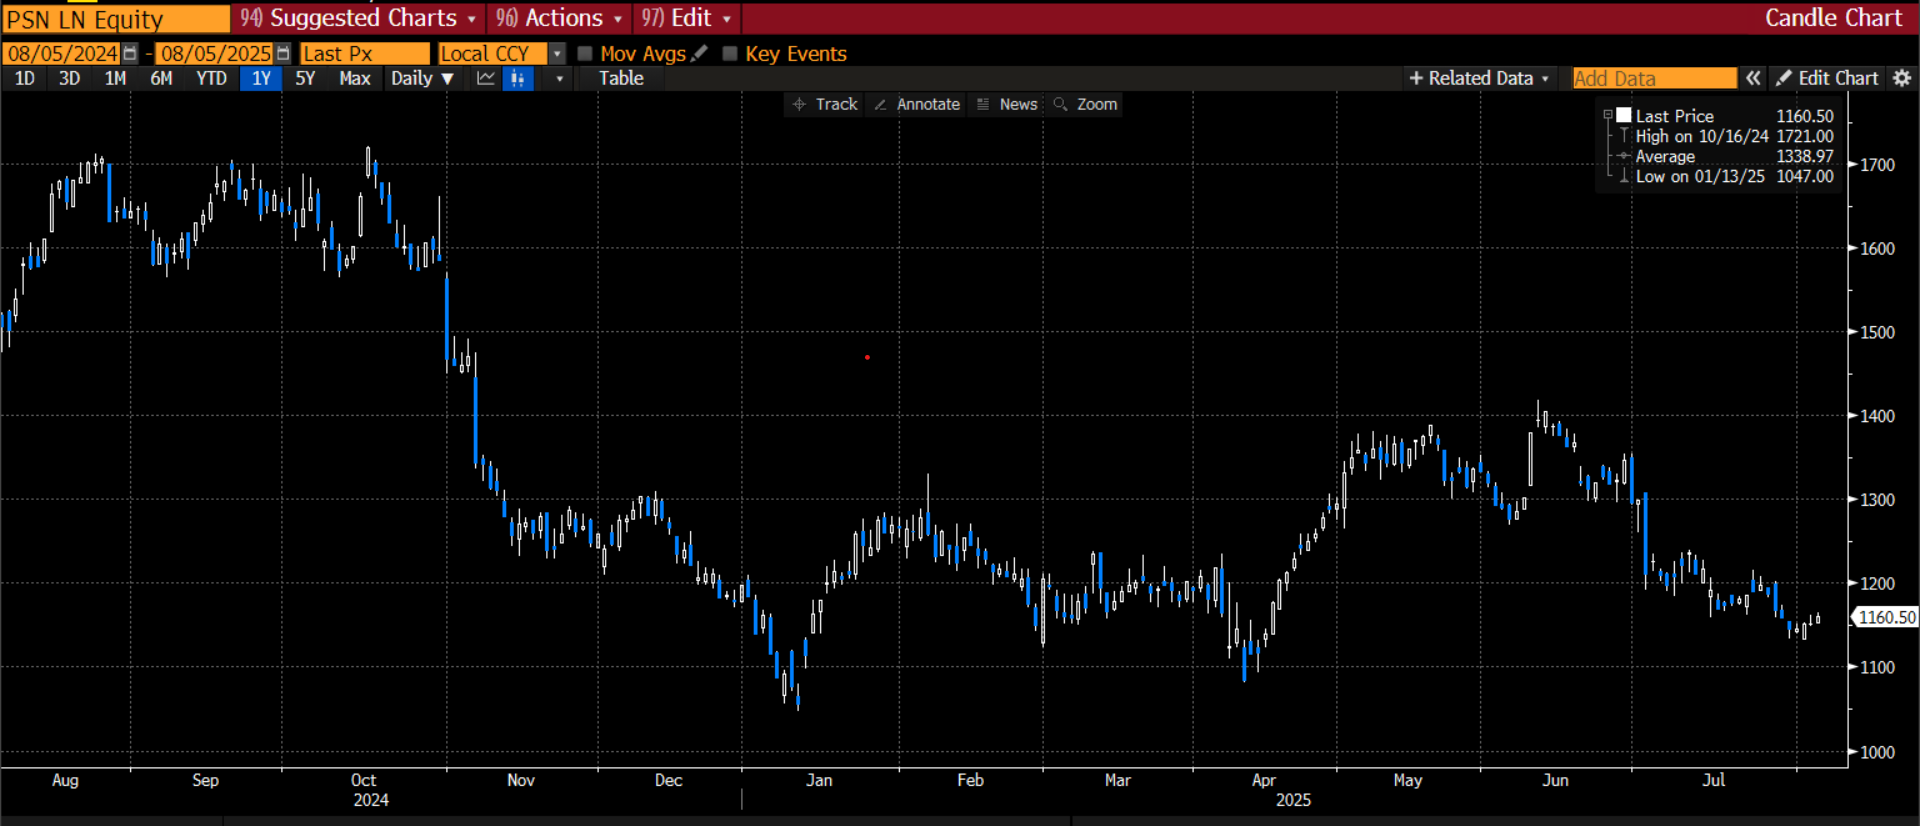
Task: Open the Actions menu
Action: pyautogui.click(x=559, y=18)
